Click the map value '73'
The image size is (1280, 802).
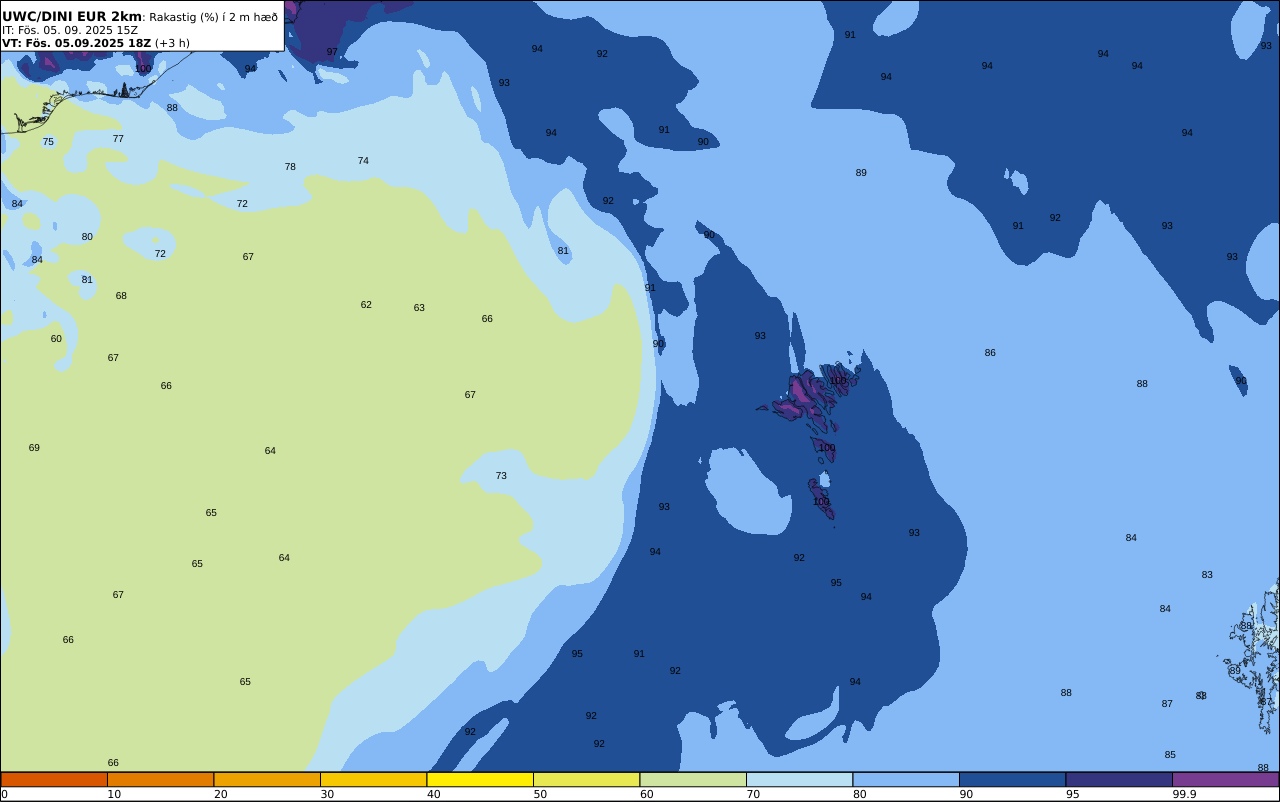click(501, 476)
